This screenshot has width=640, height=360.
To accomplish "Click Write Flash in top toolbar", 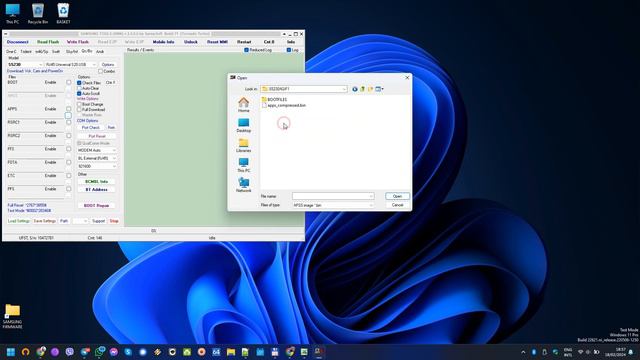I will pyautogui.click(x=78, y=42).
